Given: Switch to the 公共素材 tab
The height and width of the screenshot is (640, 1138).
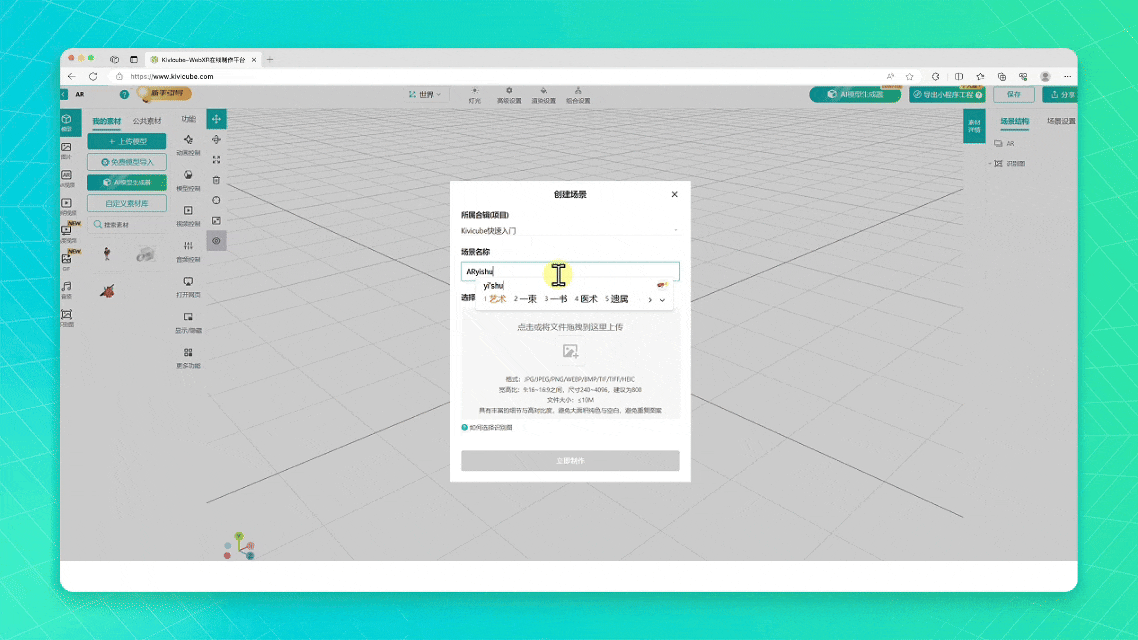Looking at the screenshot, I should click(x=148, y=121).
